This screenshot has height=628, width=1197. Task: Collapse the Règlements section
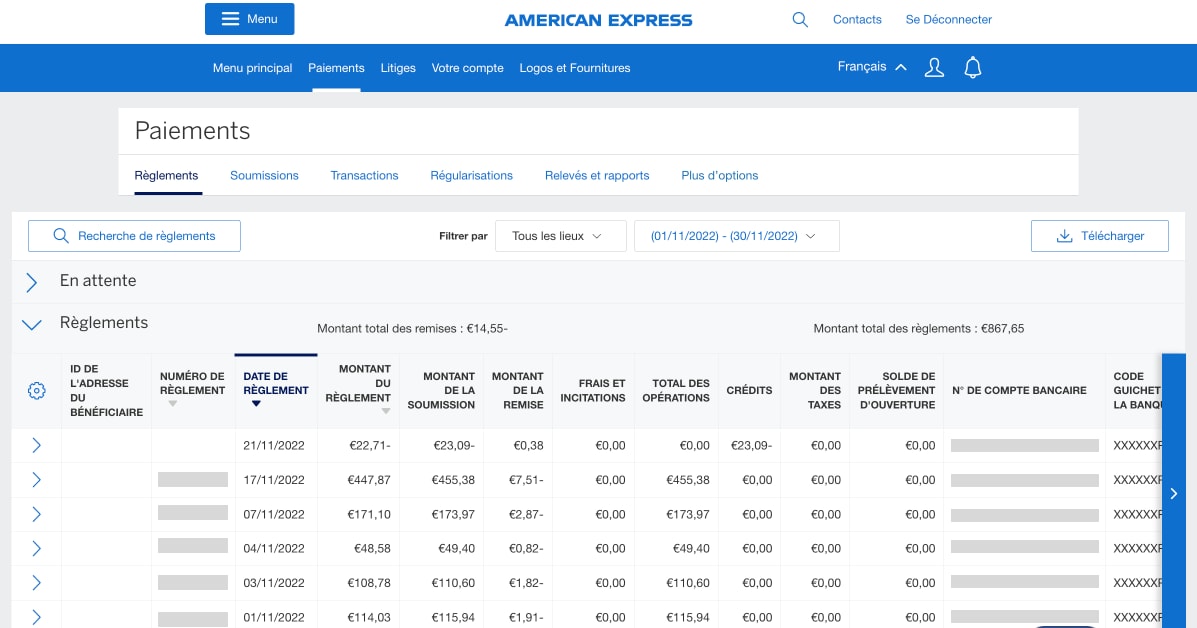coord(32,324)
